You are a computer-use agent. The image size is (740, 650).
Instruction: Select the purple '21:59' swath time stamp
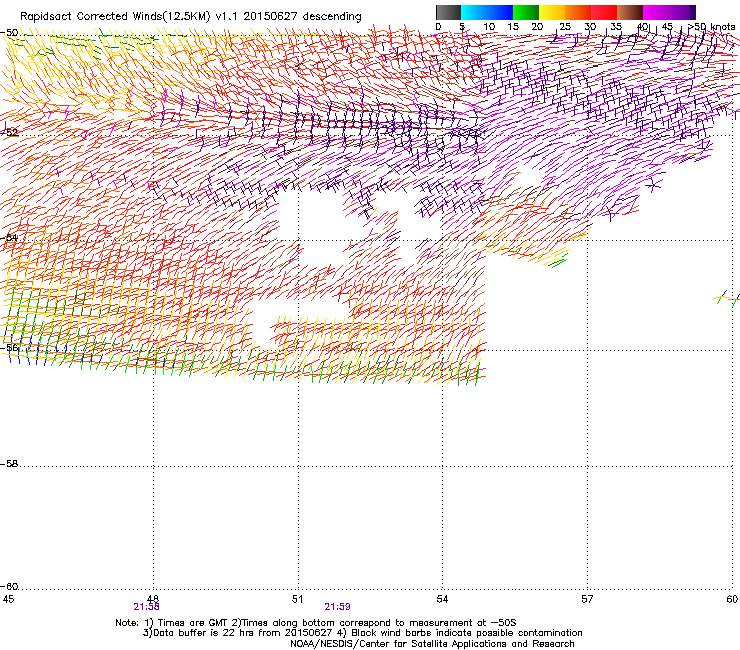pos(337,607)
